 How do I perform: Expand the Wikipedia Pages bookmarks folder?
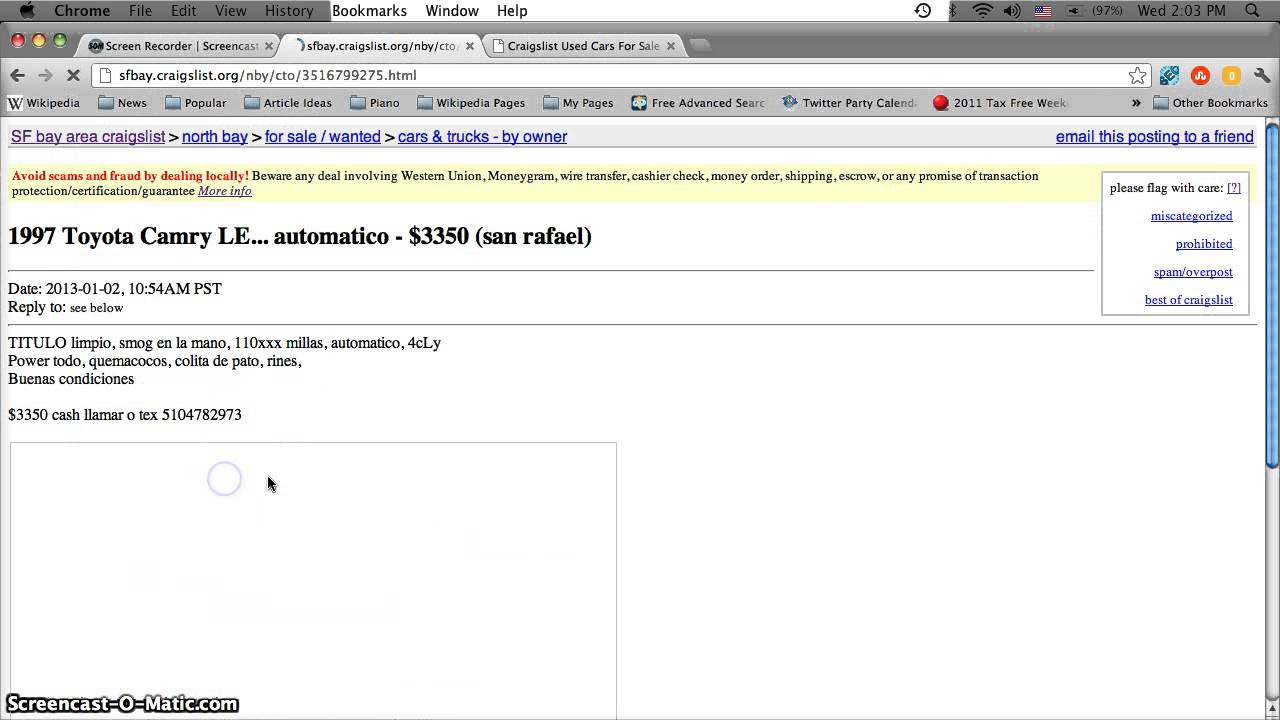471,103
